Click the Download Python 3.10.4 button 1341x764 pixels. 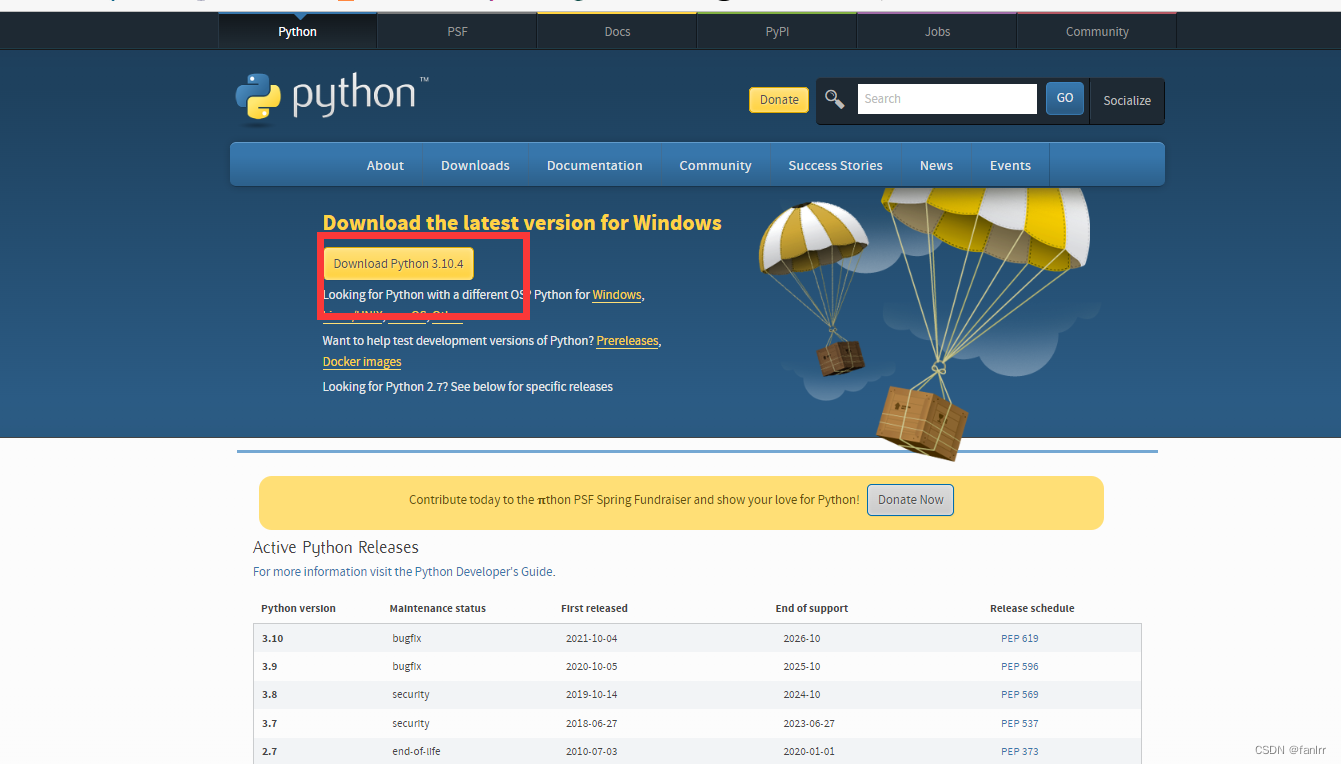(397, 263)
